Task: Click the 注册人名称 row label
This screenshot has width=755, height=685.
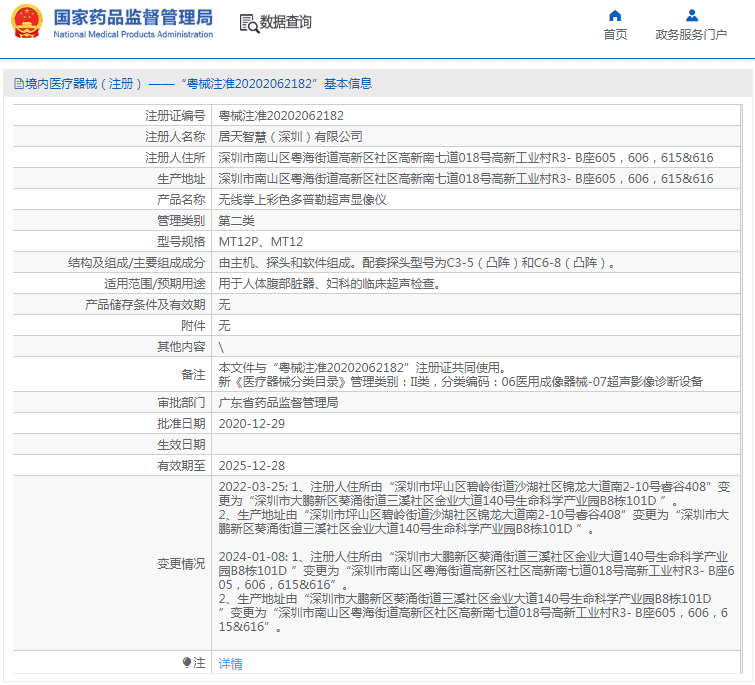Action: (175, 137)
